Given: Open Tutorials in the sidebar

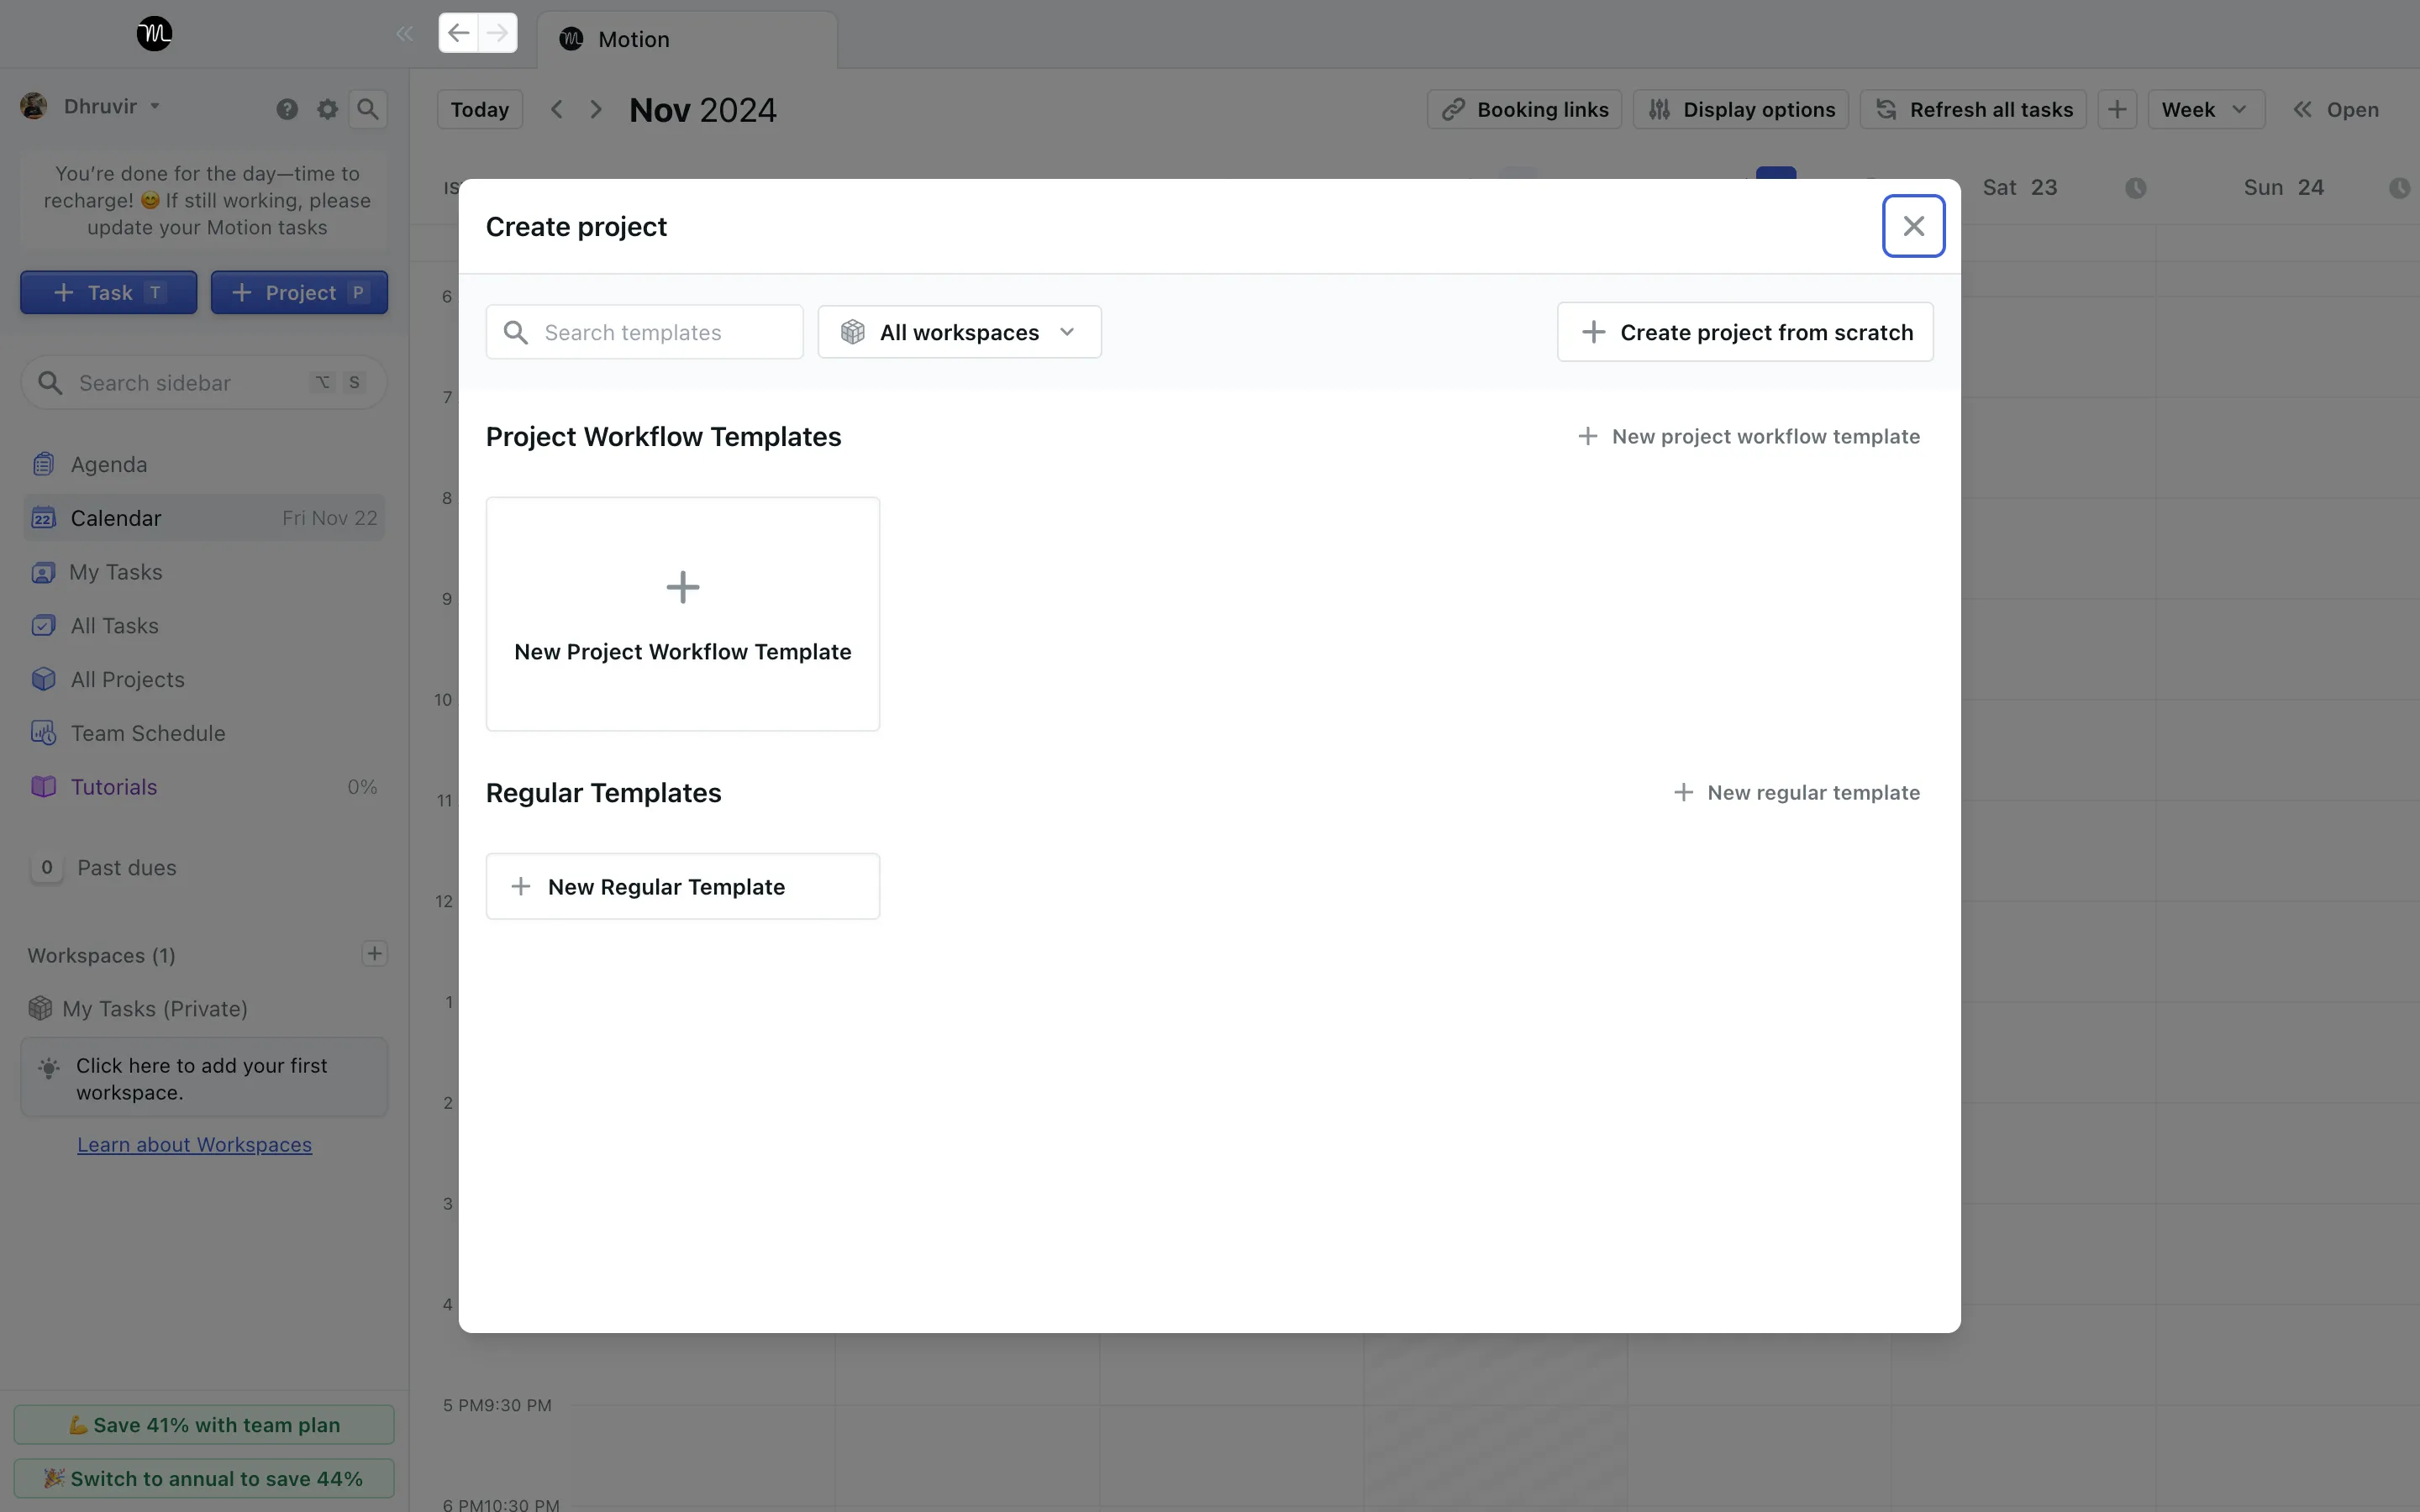Looking at the screenshot, I should point(204,787).
